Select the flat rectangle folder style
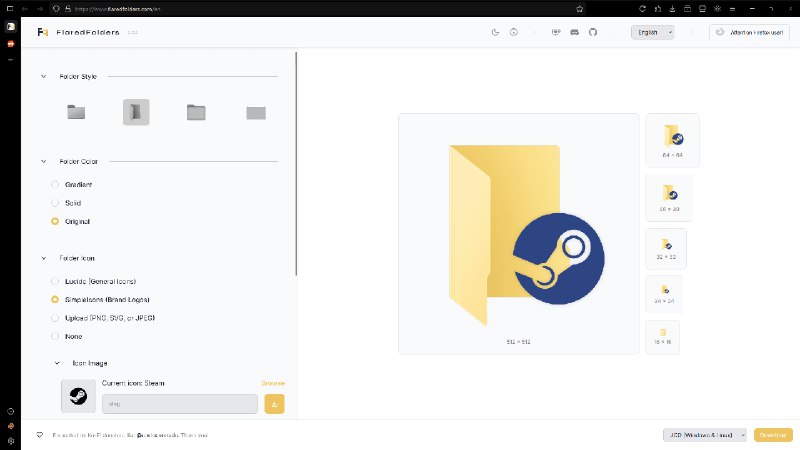The height and width of the screenshot is (450, 800). (x=256, y=113)
